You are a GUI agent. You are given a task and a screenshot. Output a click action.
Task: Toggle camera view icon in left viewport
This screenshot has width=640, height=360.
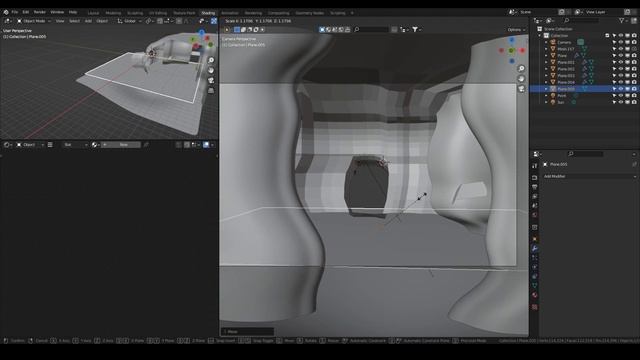(211, 80)
